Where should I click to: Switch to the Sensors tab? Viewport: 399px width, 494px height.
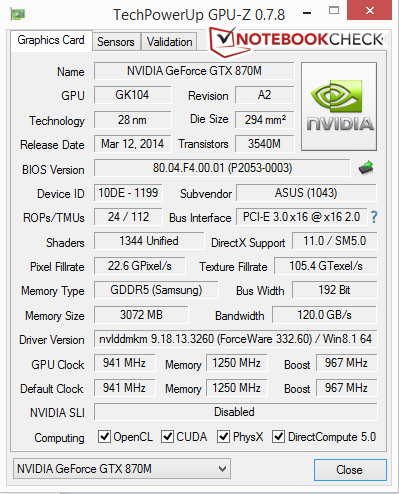pos(116,42)
